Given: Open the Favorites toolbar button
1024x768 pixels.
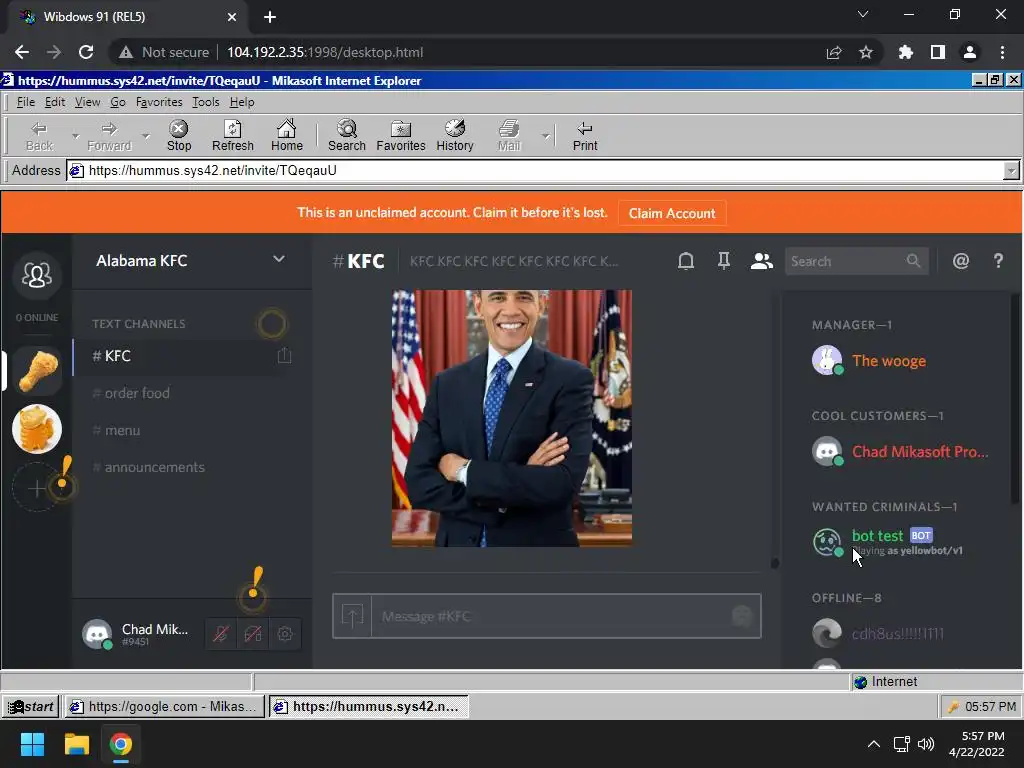Looking at the screenshot, I should tap(400, 136).
